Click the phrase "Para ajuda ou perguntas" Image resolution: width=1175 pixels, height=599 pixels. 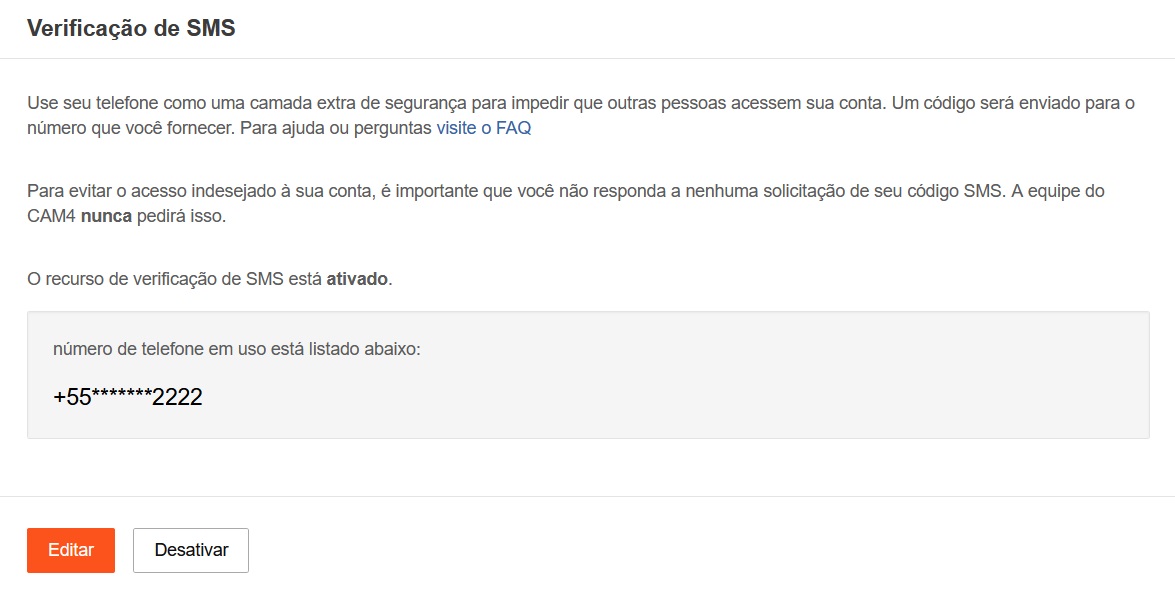335,128
